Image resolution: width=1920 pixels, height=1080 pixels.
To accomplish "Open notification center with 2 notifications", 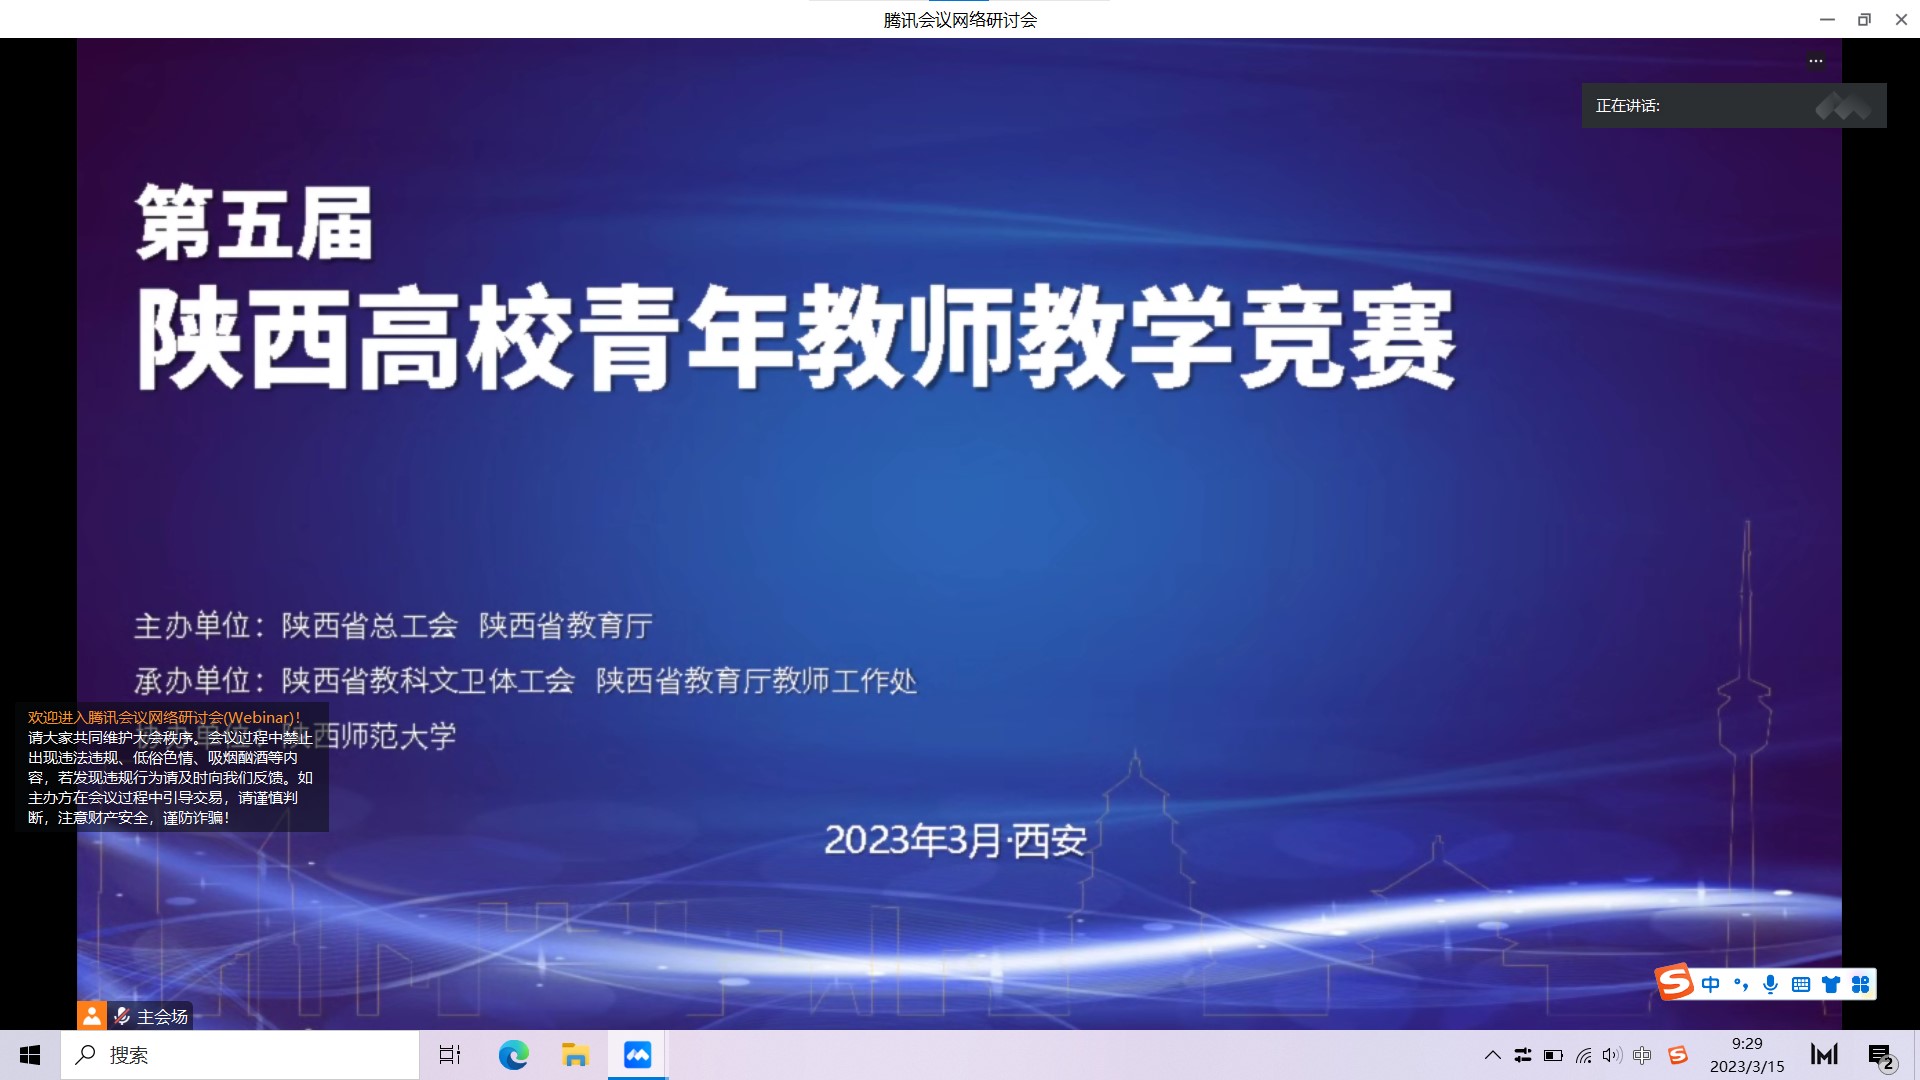I will coord(1881,1056).
